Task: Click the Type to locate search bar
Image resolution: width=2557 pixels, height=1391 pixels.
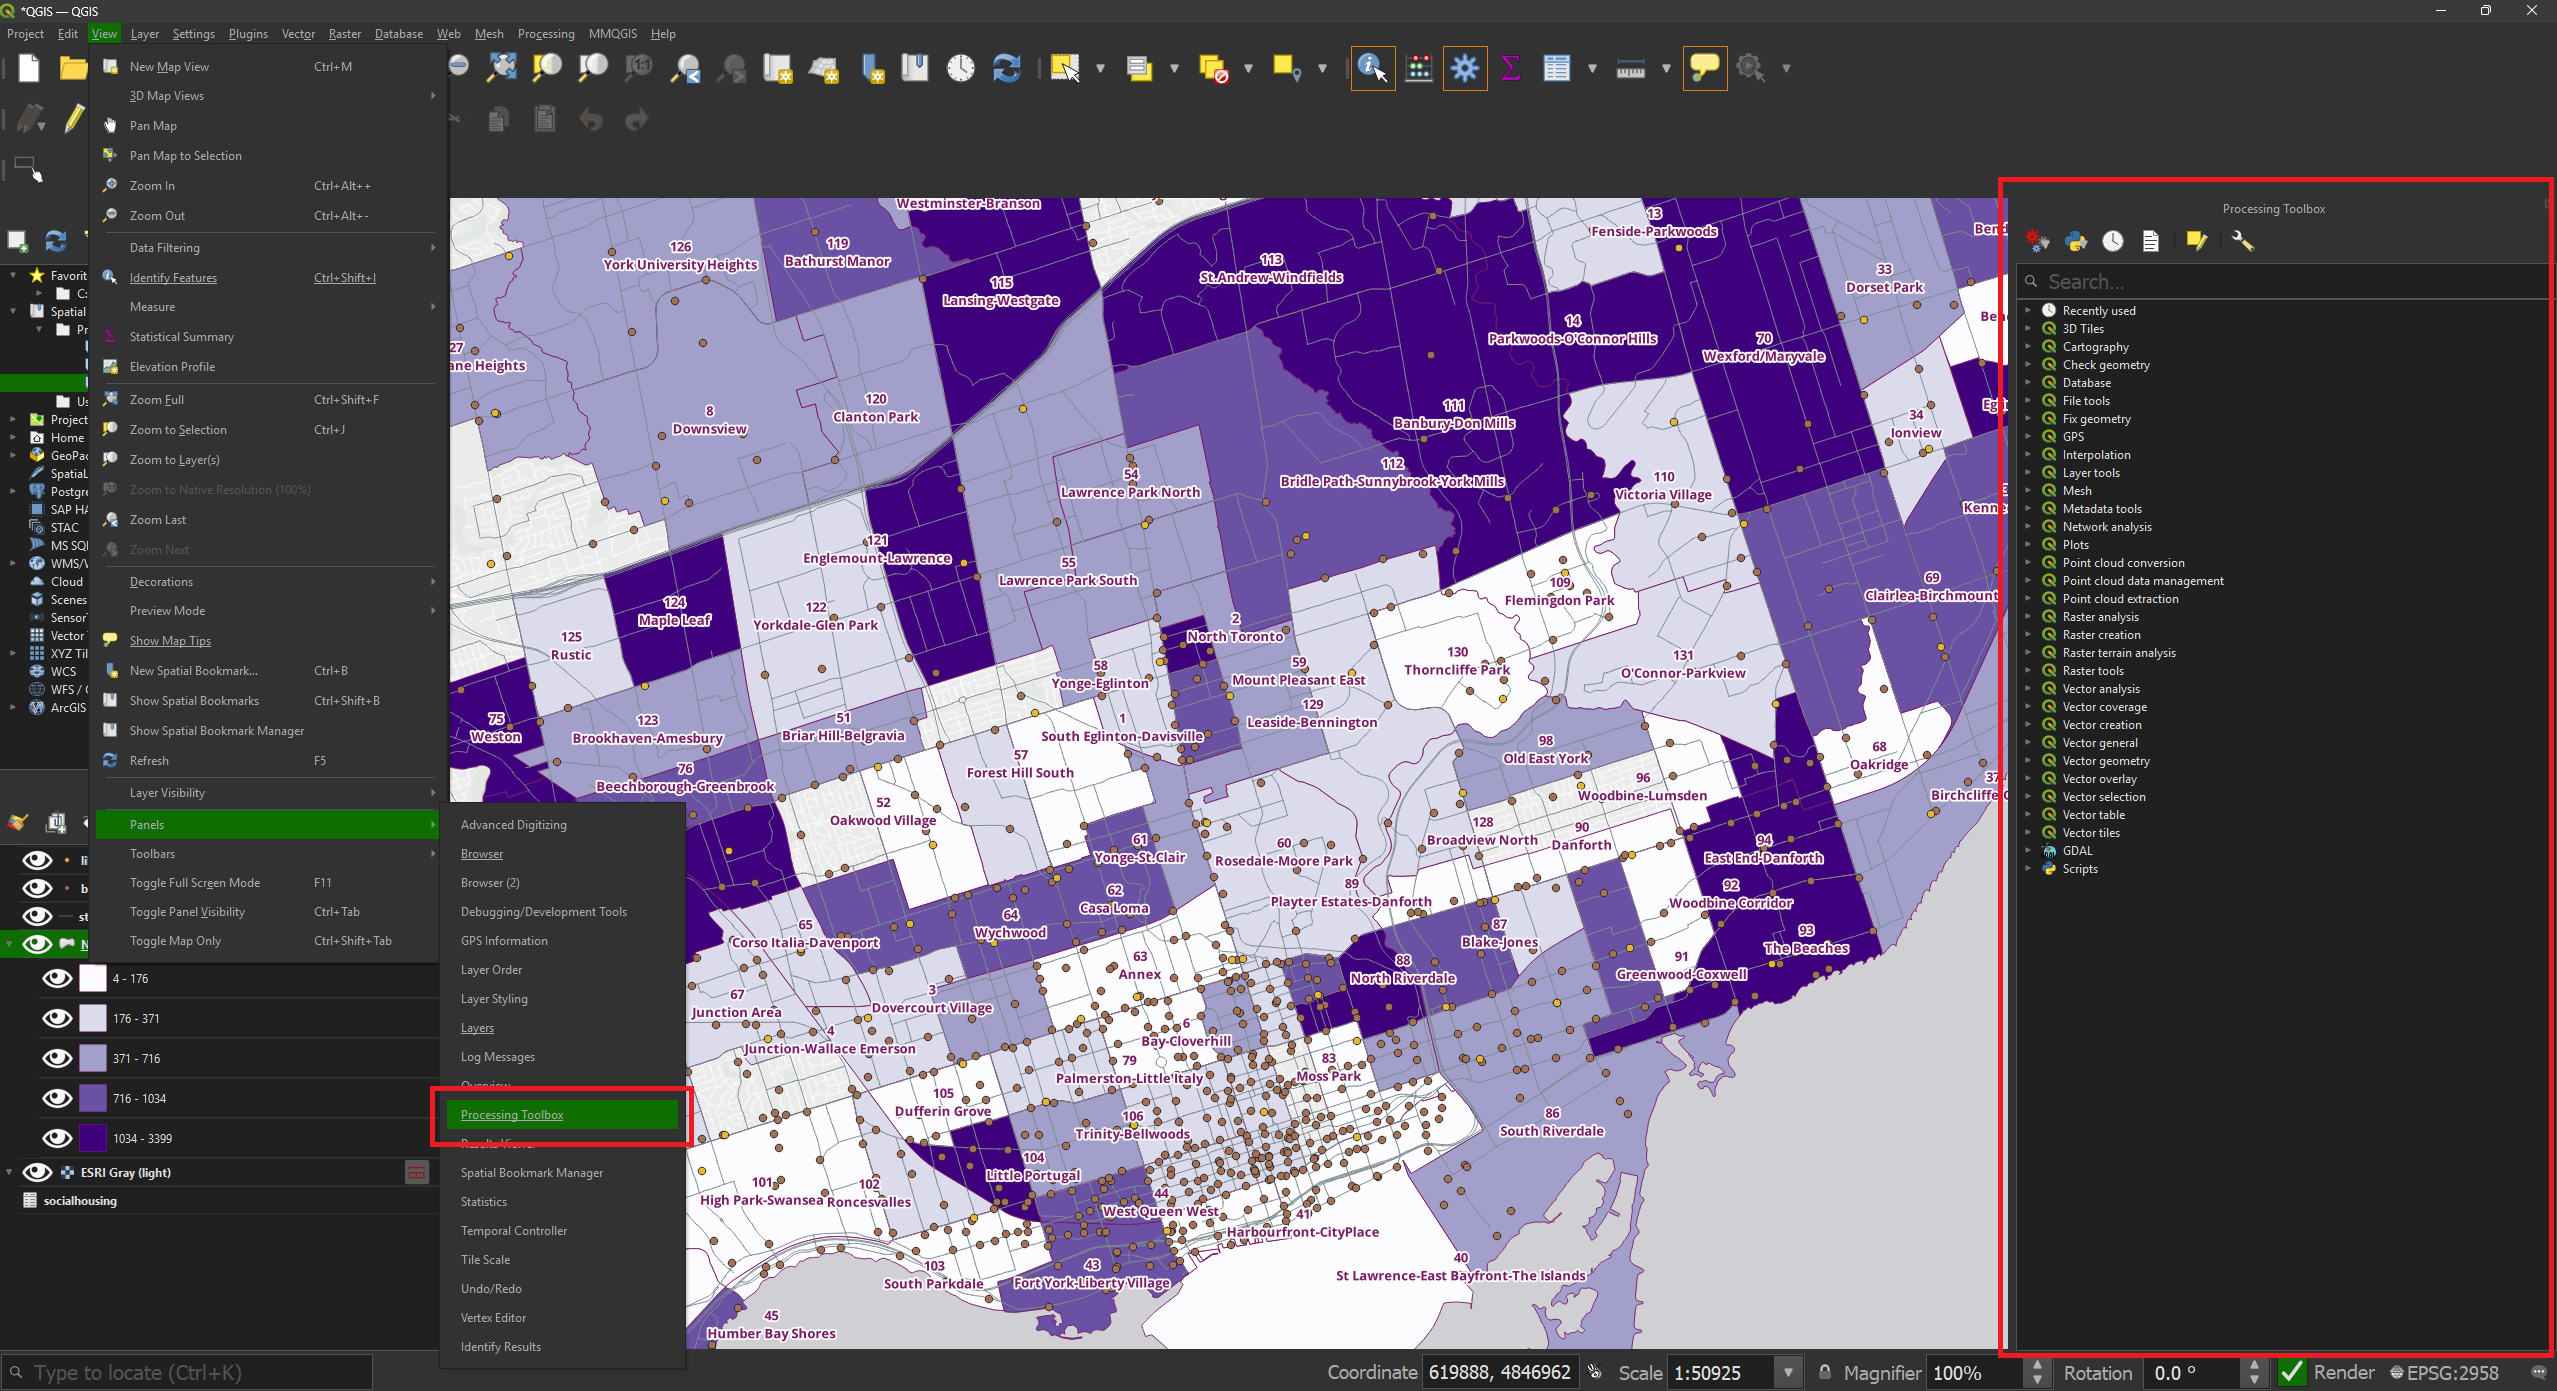Action: click(187, 1373)
